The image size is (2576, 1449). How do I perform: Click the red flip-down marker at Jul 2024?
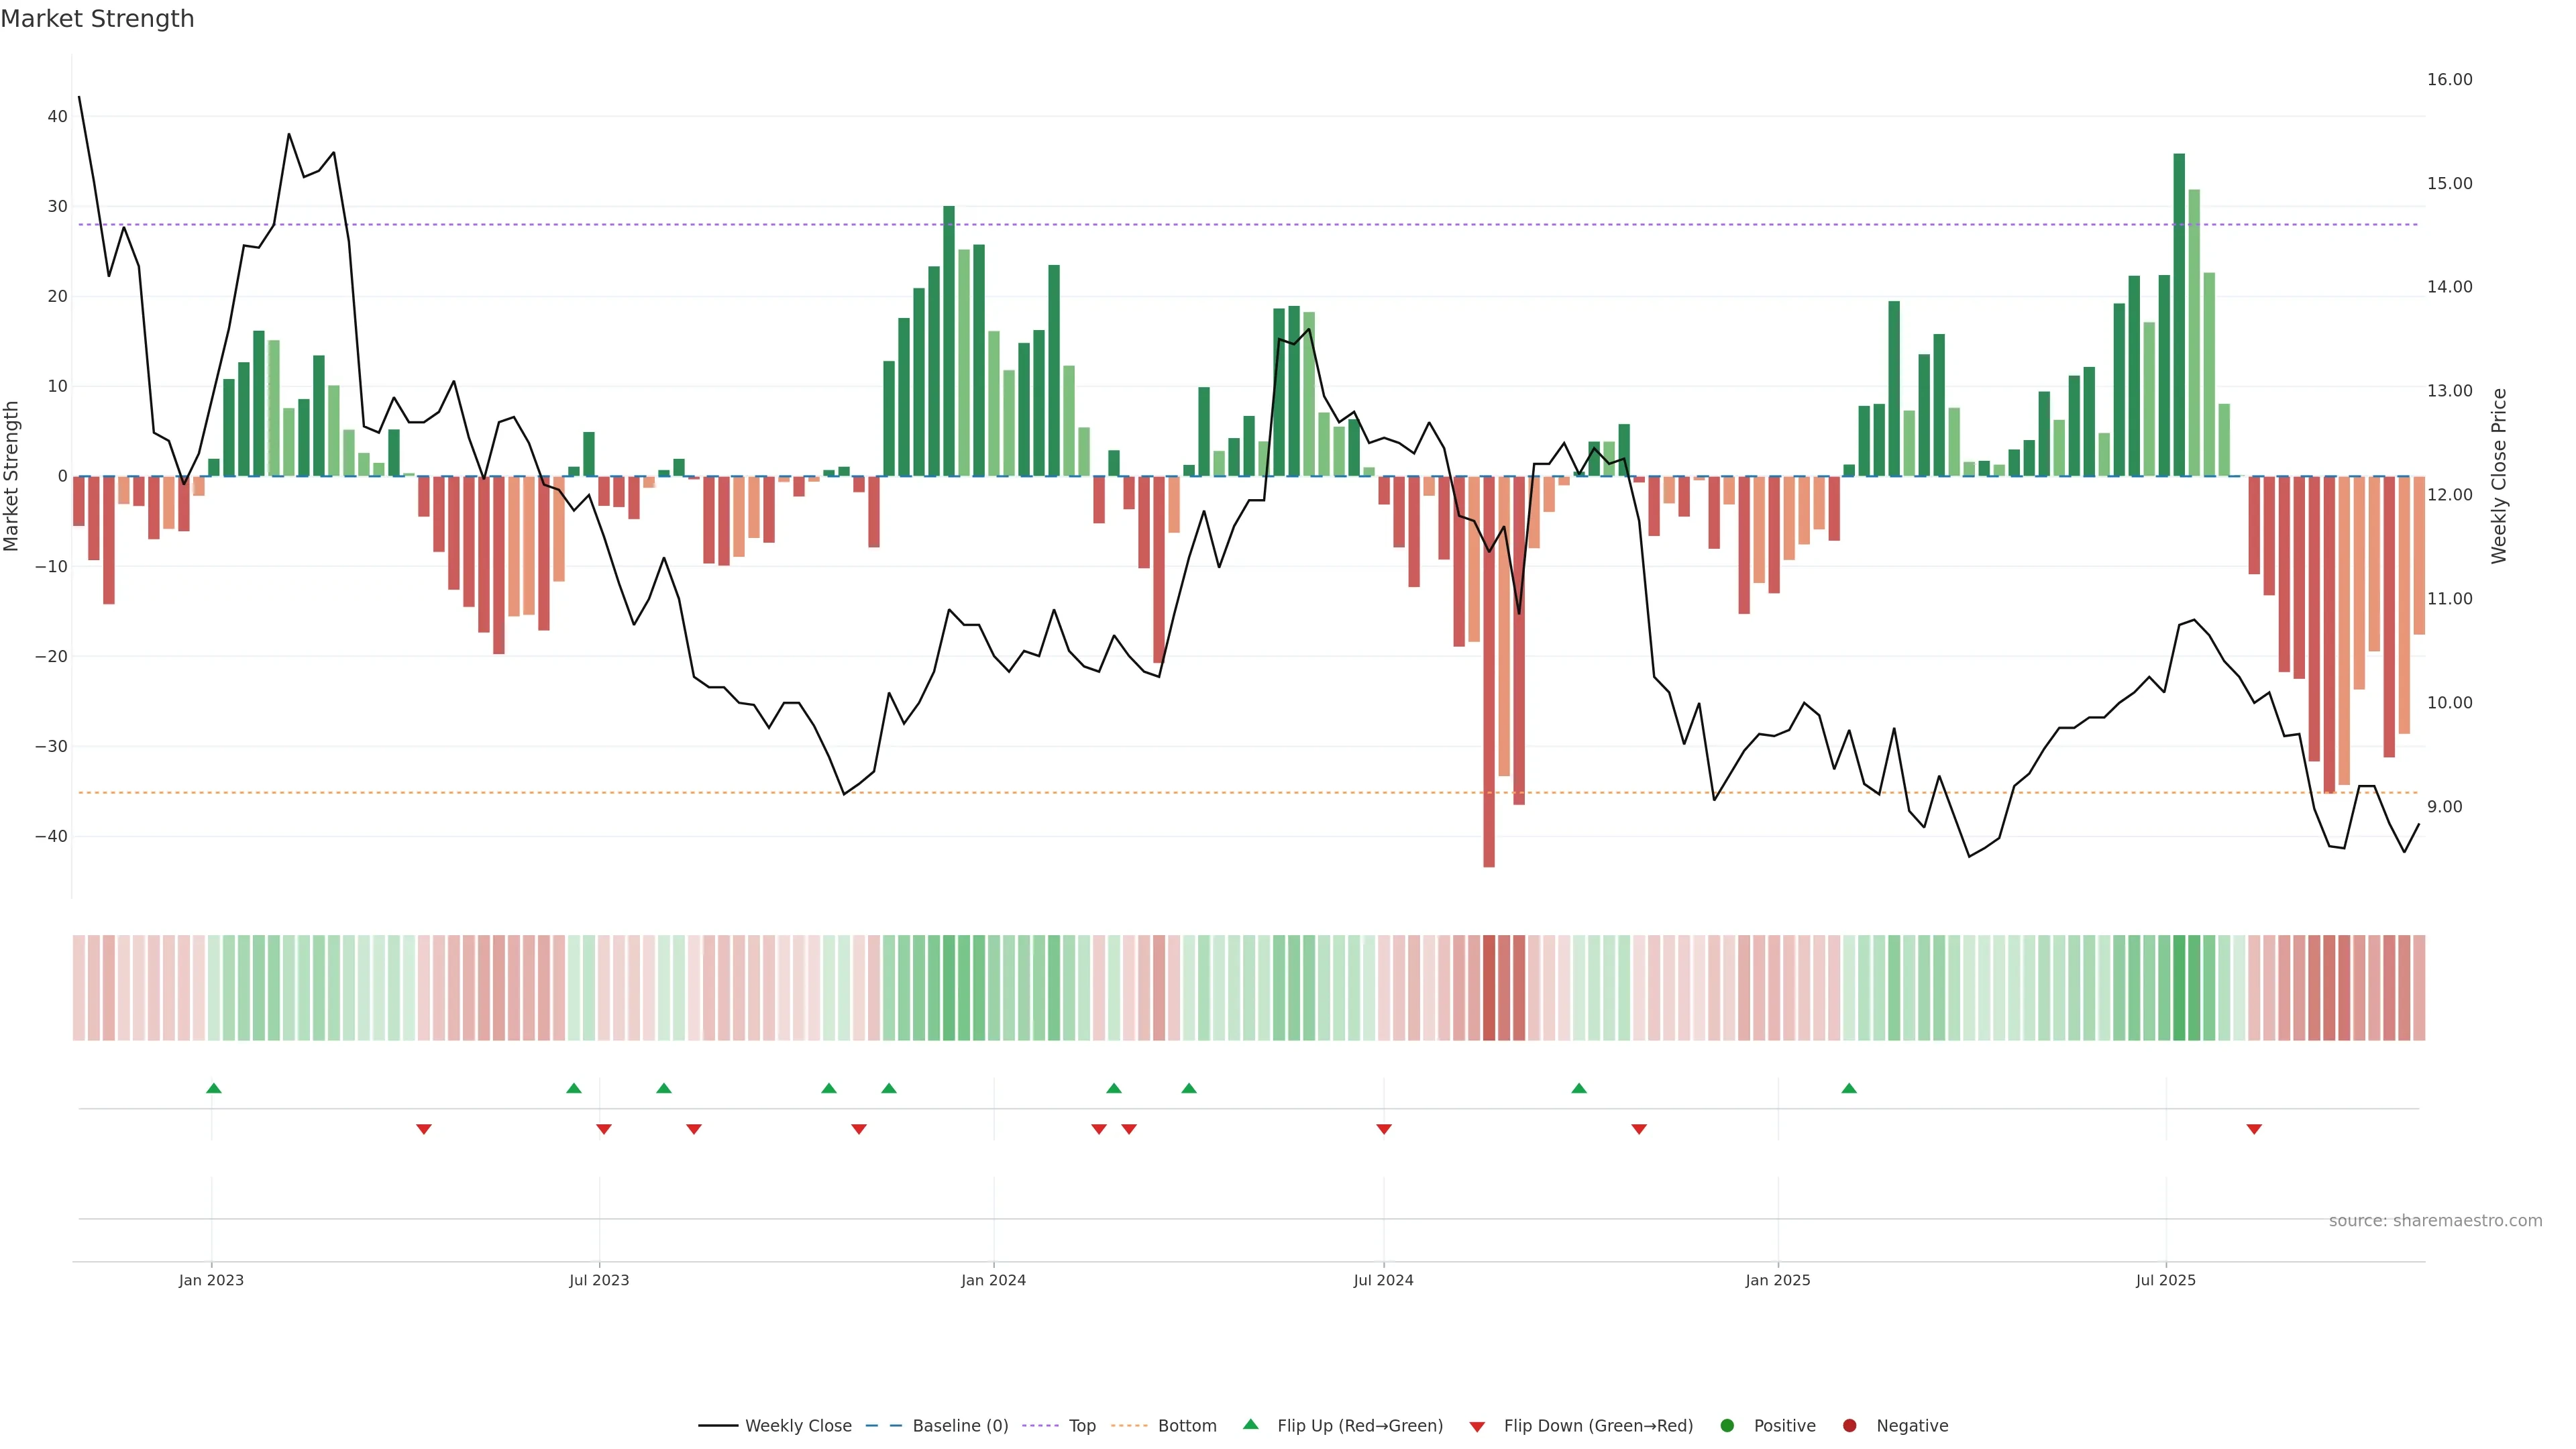click(x=1384, y=1129)
